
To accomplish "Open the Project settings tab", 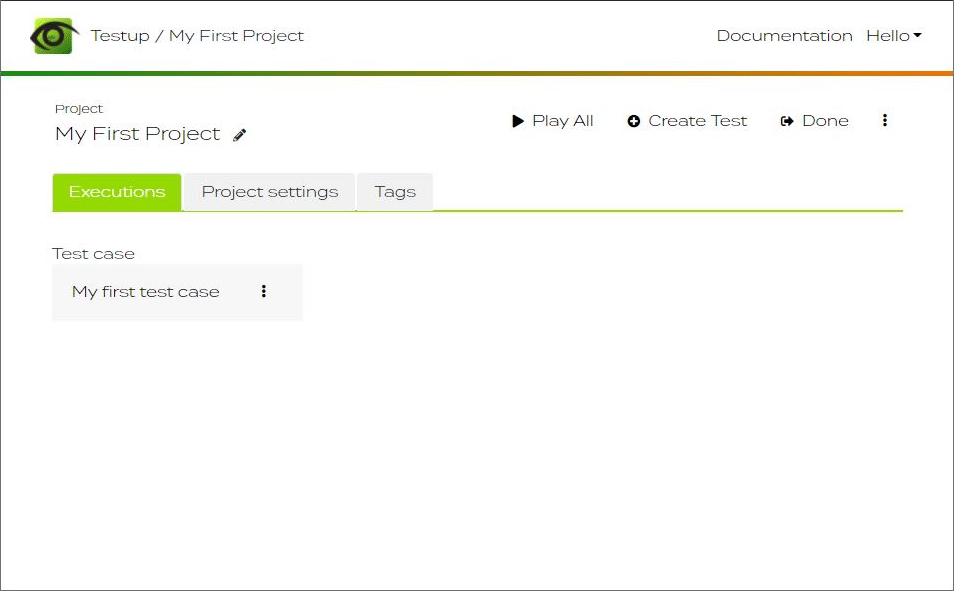I will coord(270,192).
